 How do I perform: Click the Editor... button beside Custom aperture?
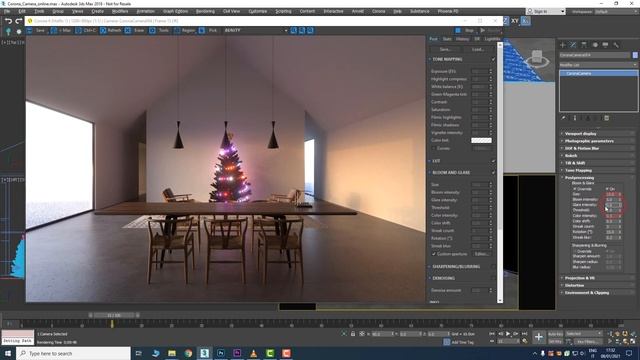coord(482,254)
